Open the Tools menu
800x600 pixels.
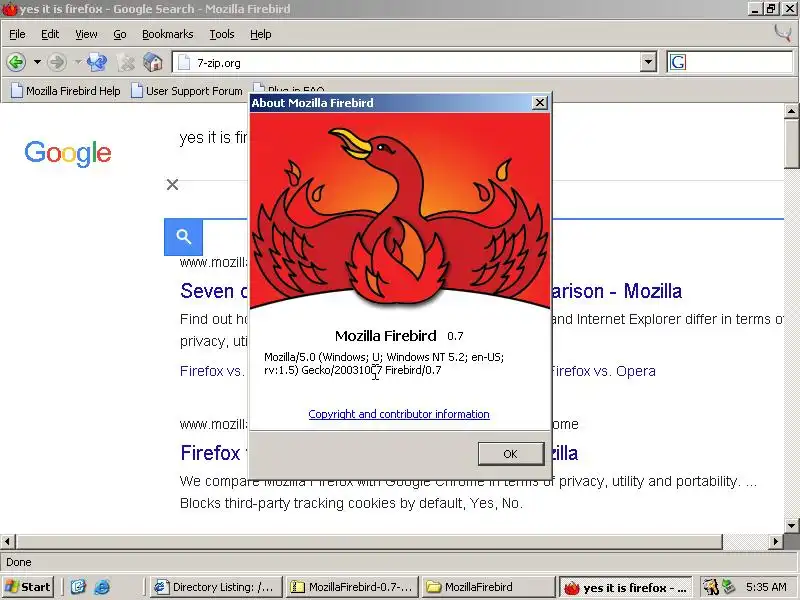pos(221,34)
